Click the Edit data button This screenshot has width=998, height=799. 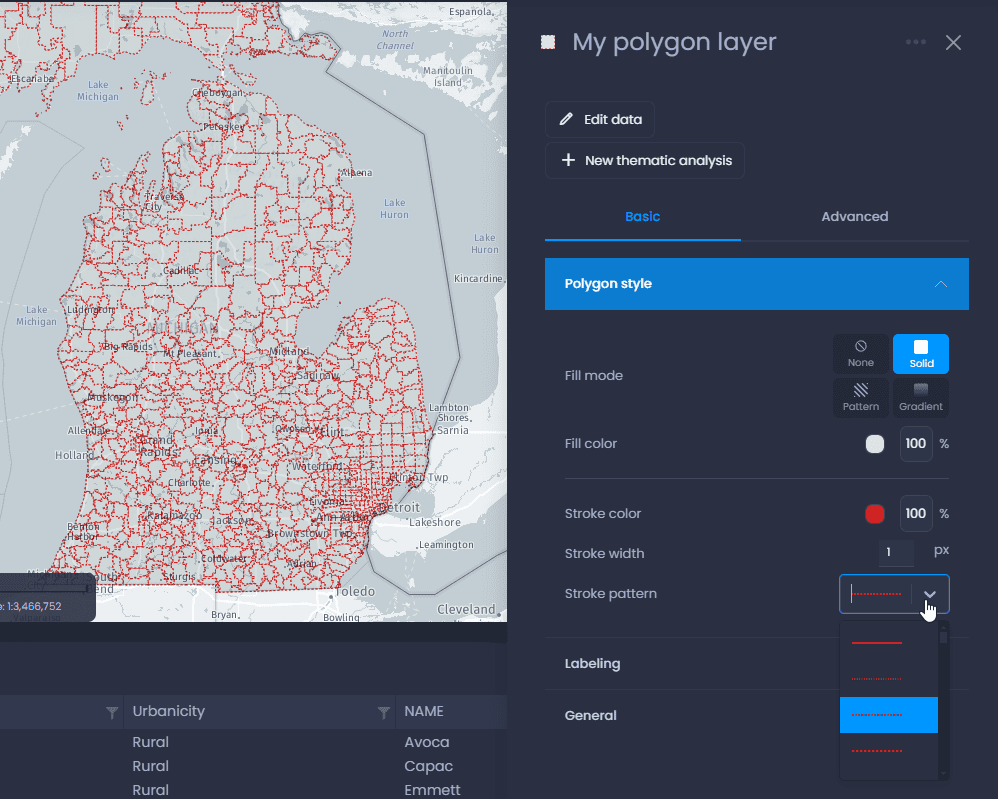point(600,120)
